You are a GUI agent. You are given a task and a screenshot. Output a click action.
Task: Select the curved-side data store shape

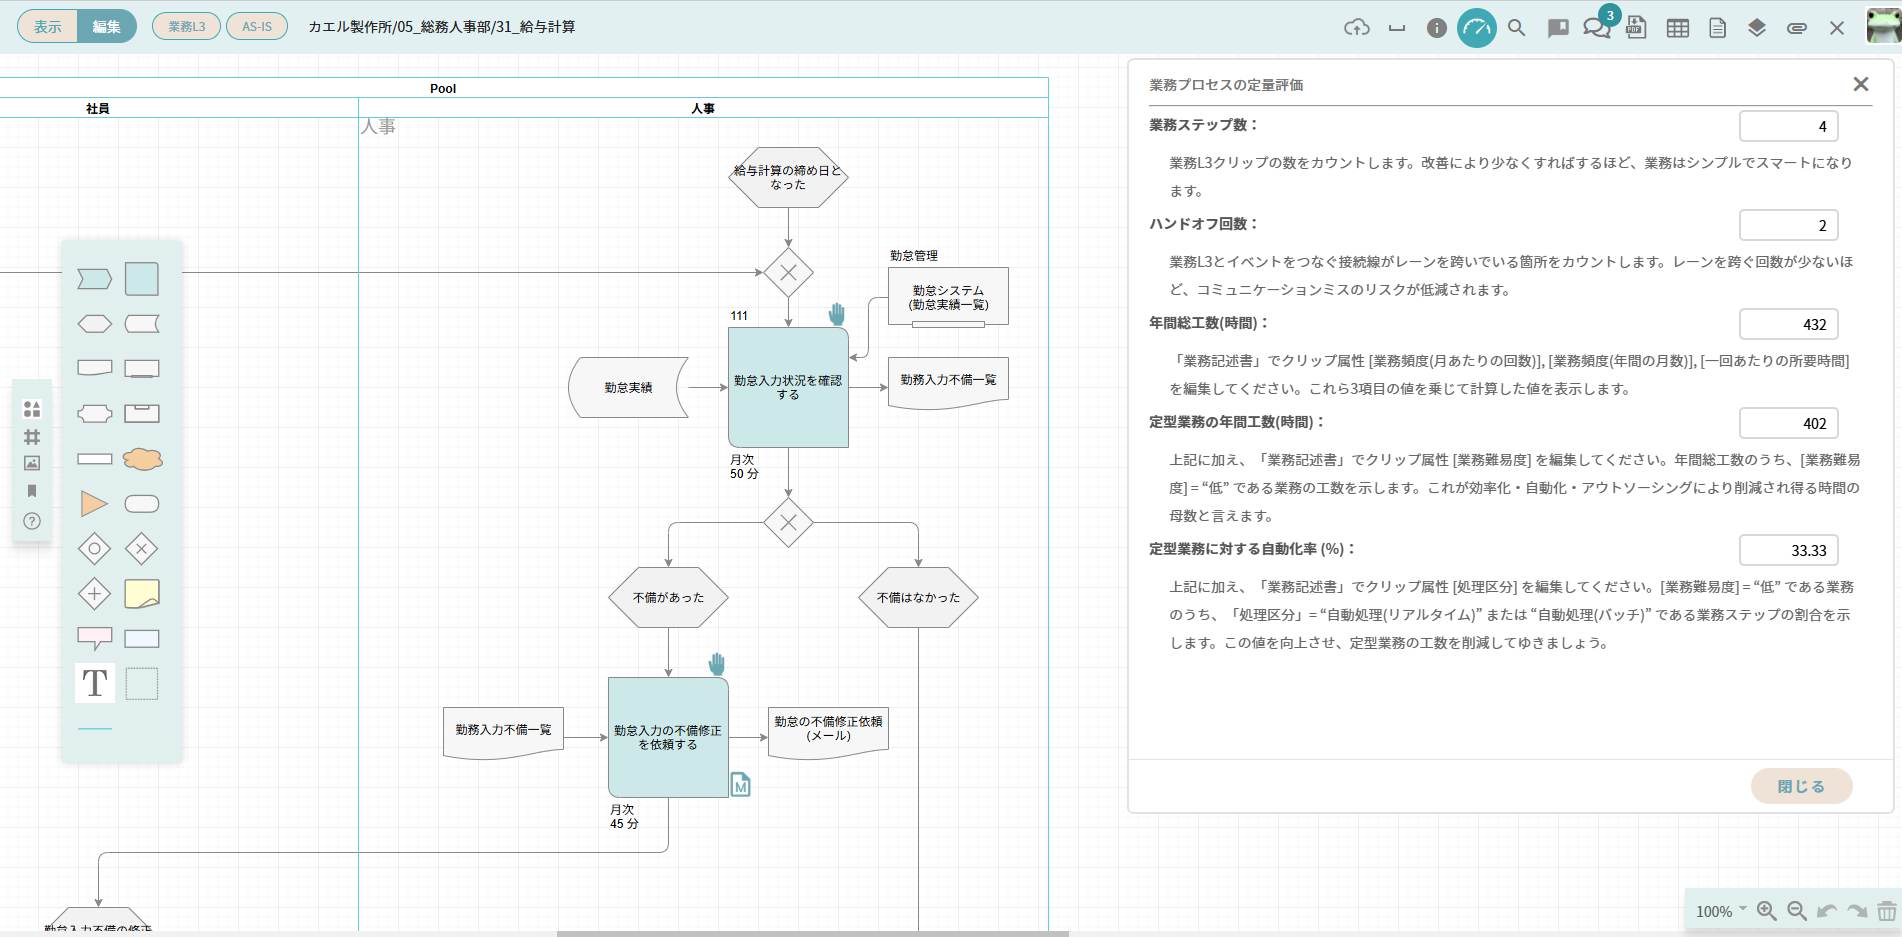point(142,324)
